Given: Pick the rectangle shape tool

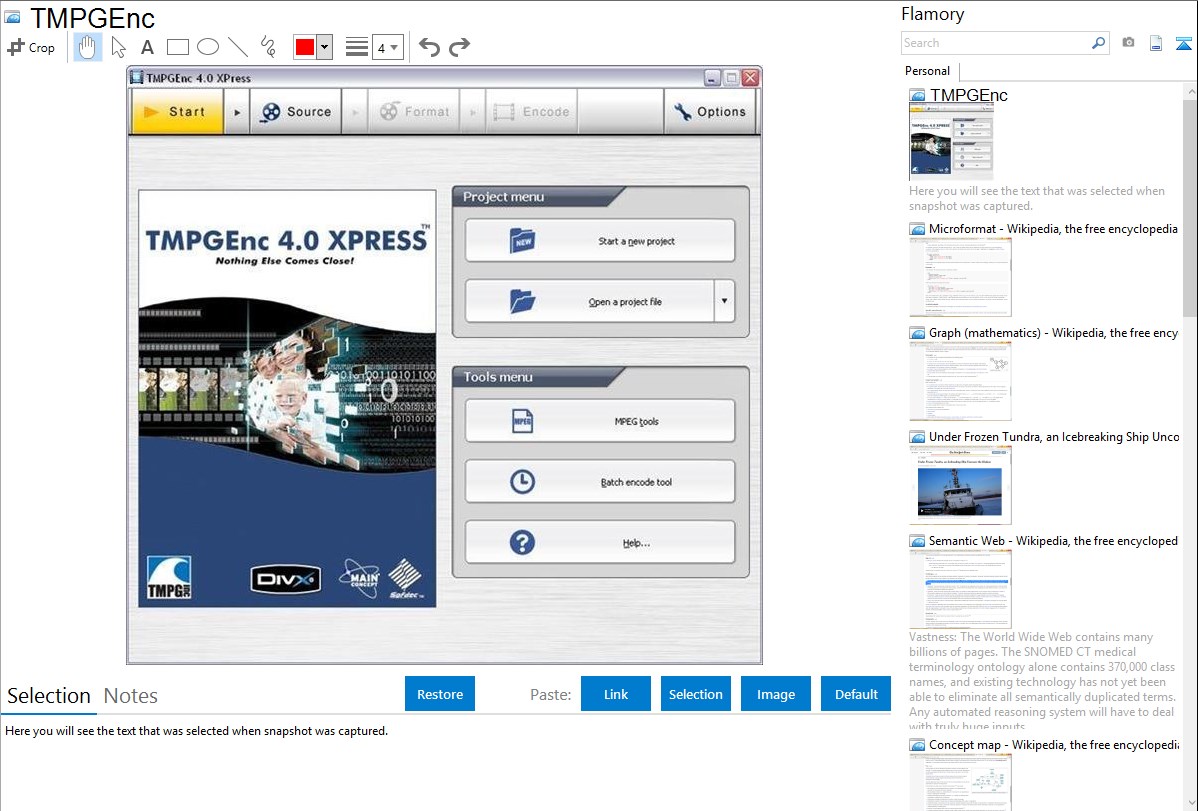Looking at the screenshot, I should point(177,47).
